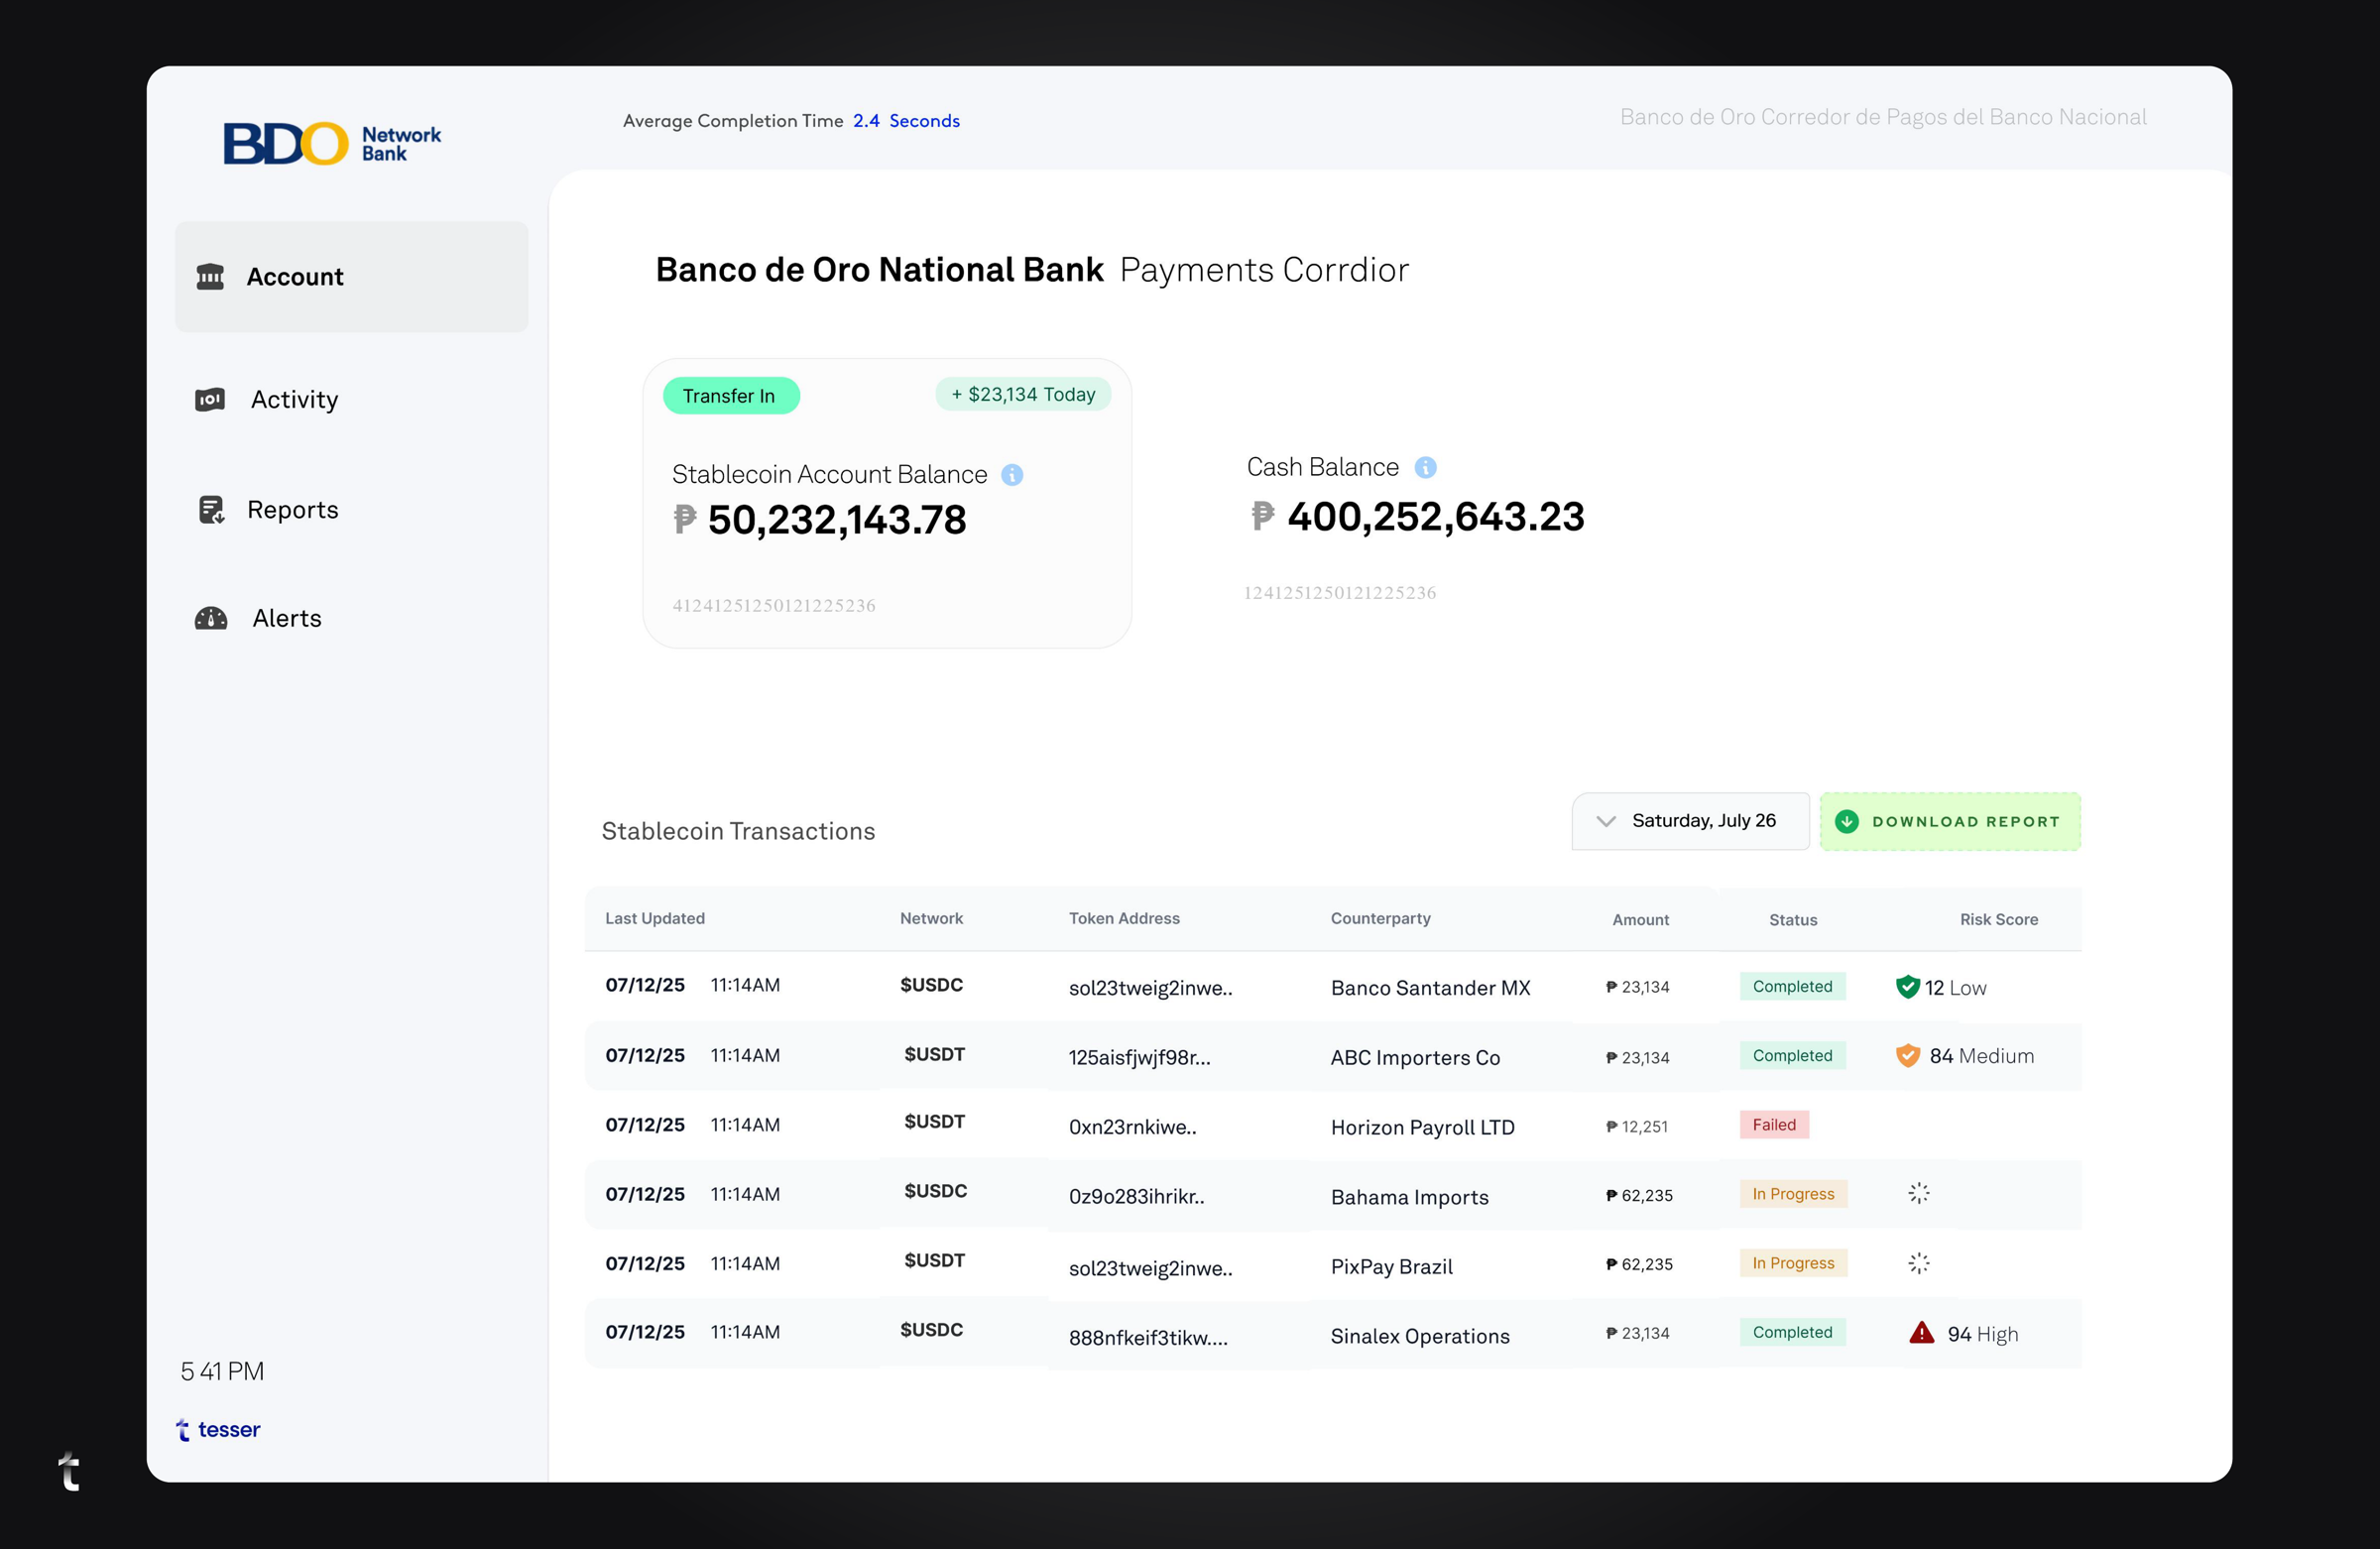The image size is (2380, 1549).
Task: Click the Download Report button
Action: pyautogui.click(x=1950, y=822)
